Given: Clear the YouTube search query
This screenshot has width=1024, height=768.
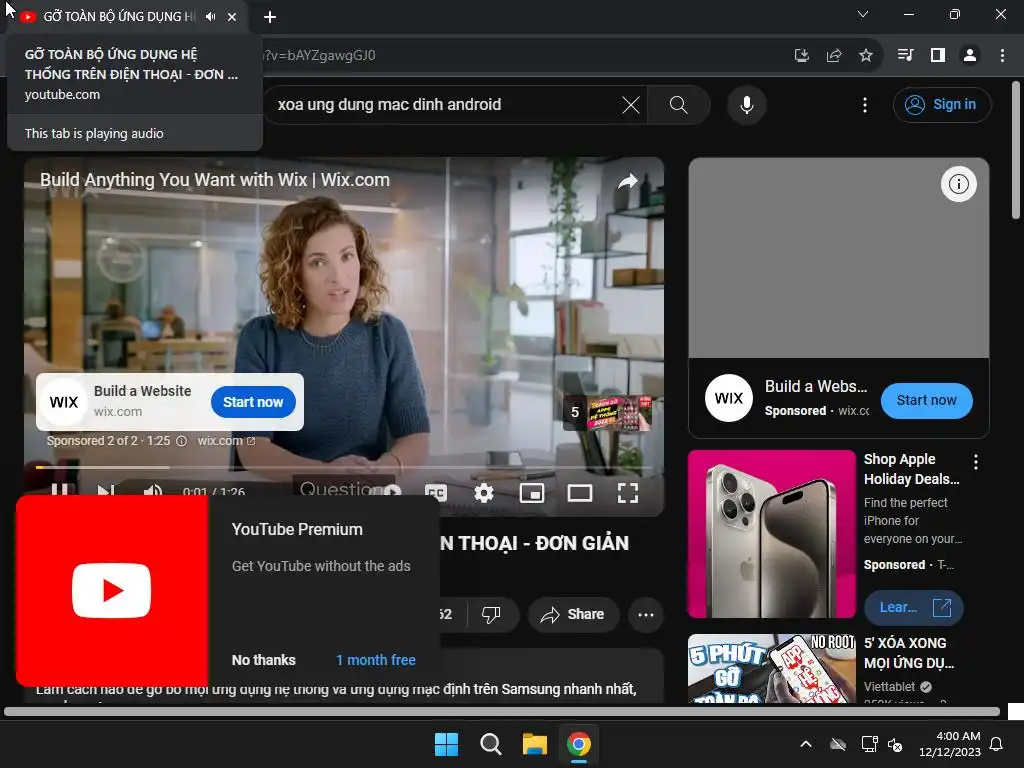Looking at the screenshot, I should pos(631,104).
